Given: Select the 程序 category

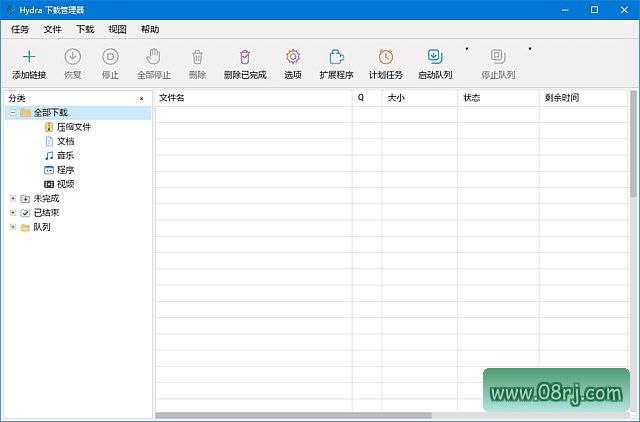Looking at the screenshot, I should [x=65, y=170].
